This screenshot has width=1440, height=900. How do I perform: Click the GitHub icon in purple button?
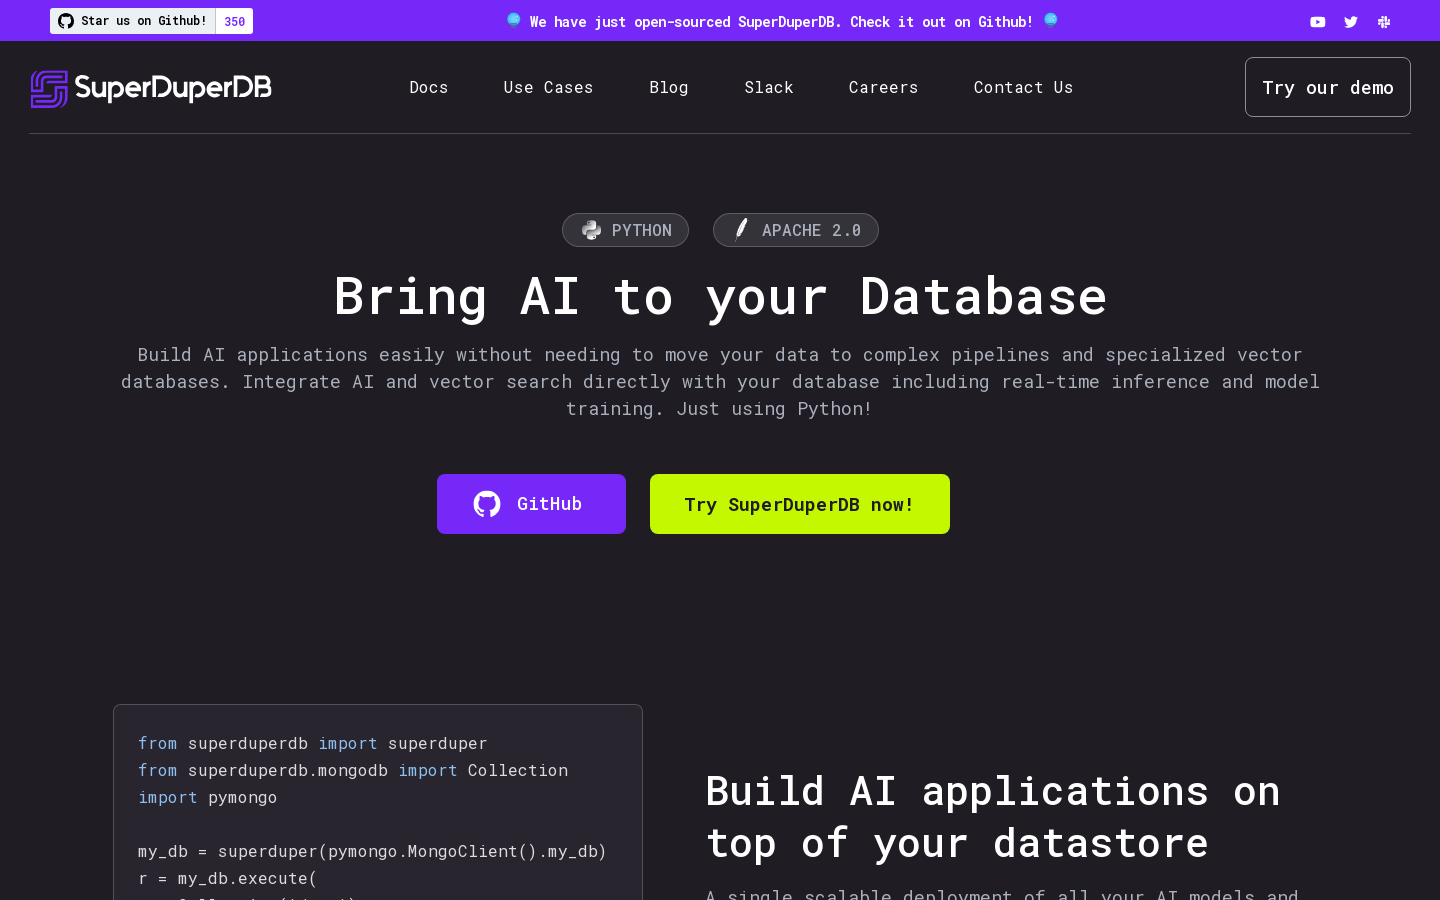click(487, 504)
